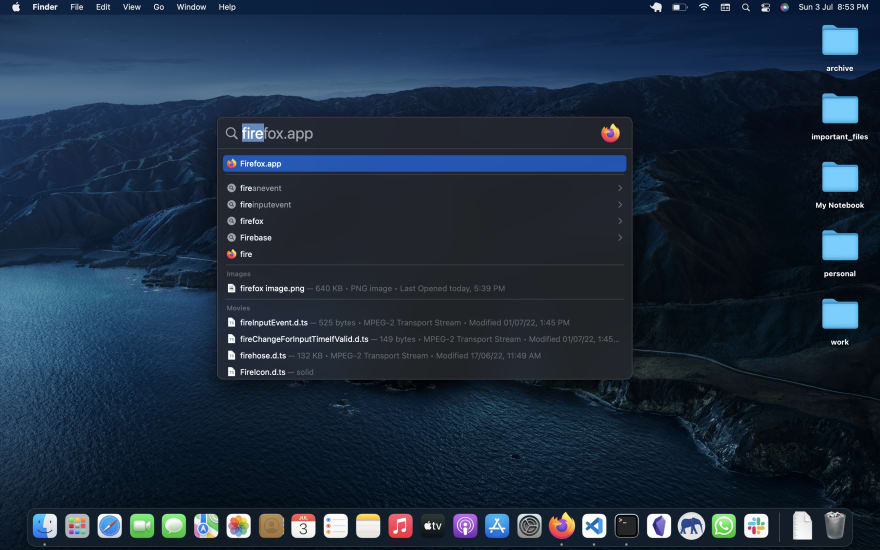Click the Wi-Fi status icon

click(x=703, y=7)
